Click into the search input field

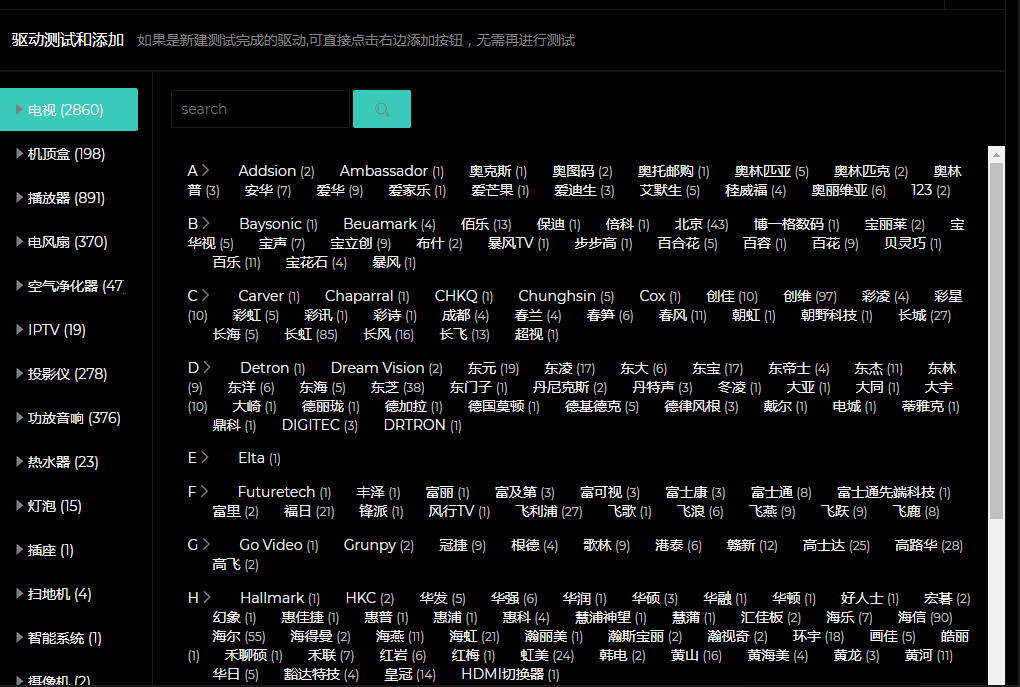coord(260,109)
